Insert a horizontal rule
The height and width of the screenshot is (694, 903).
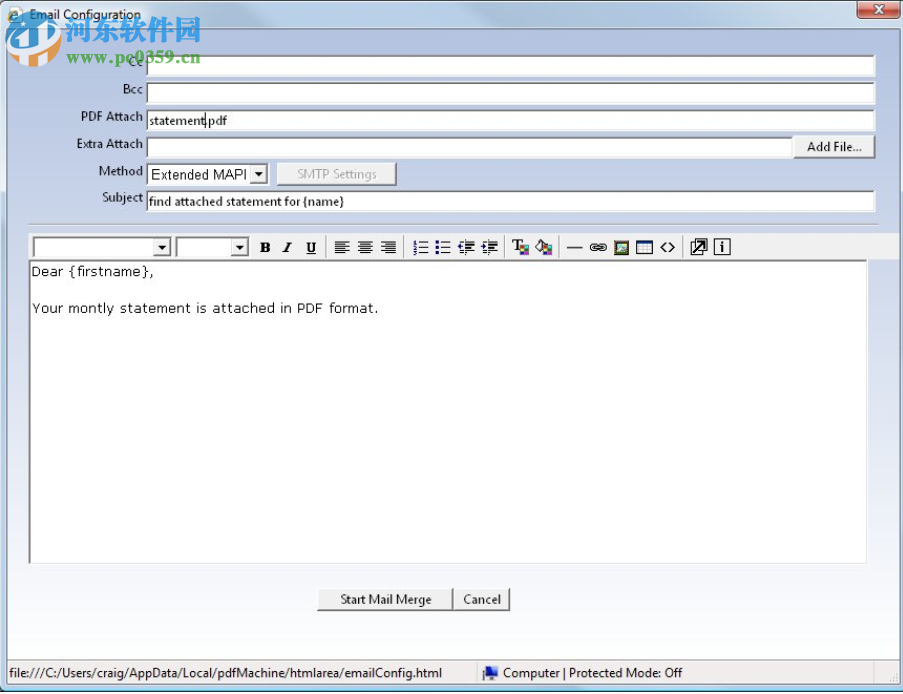click(x=573, y=246)
